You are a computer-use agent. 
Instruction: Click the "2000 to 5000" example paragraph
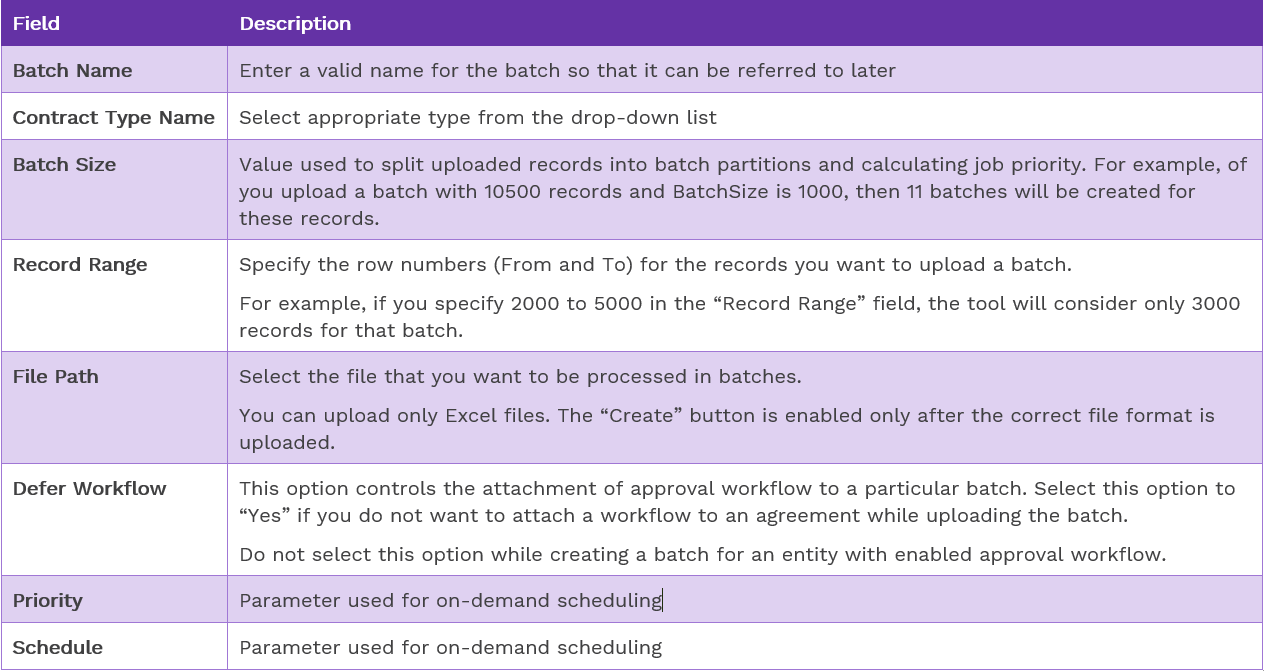739,315
